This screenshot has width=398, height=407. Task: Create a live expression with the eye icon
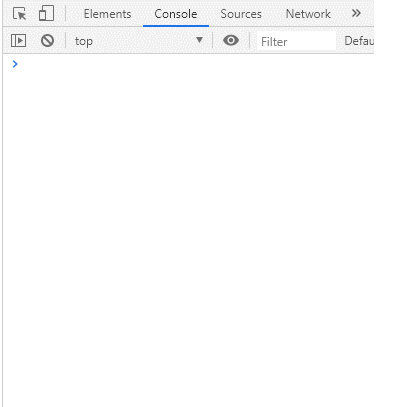[231, 40]
